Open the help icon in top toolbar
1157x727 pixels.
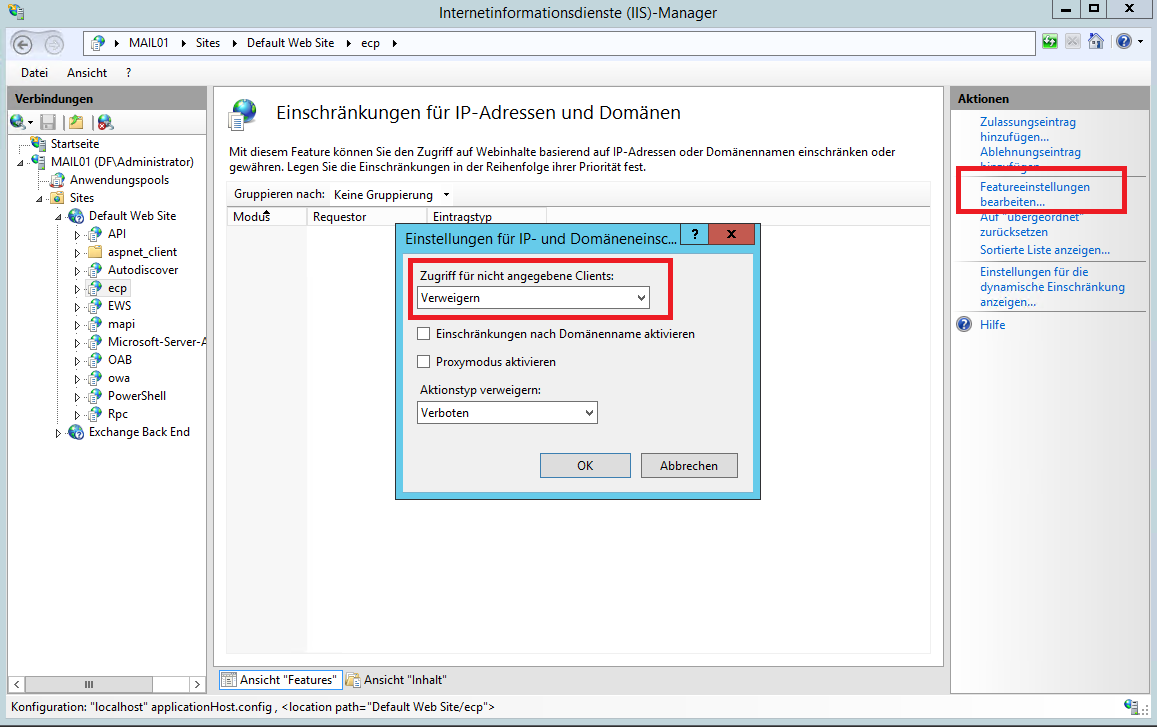point(1123,42)
